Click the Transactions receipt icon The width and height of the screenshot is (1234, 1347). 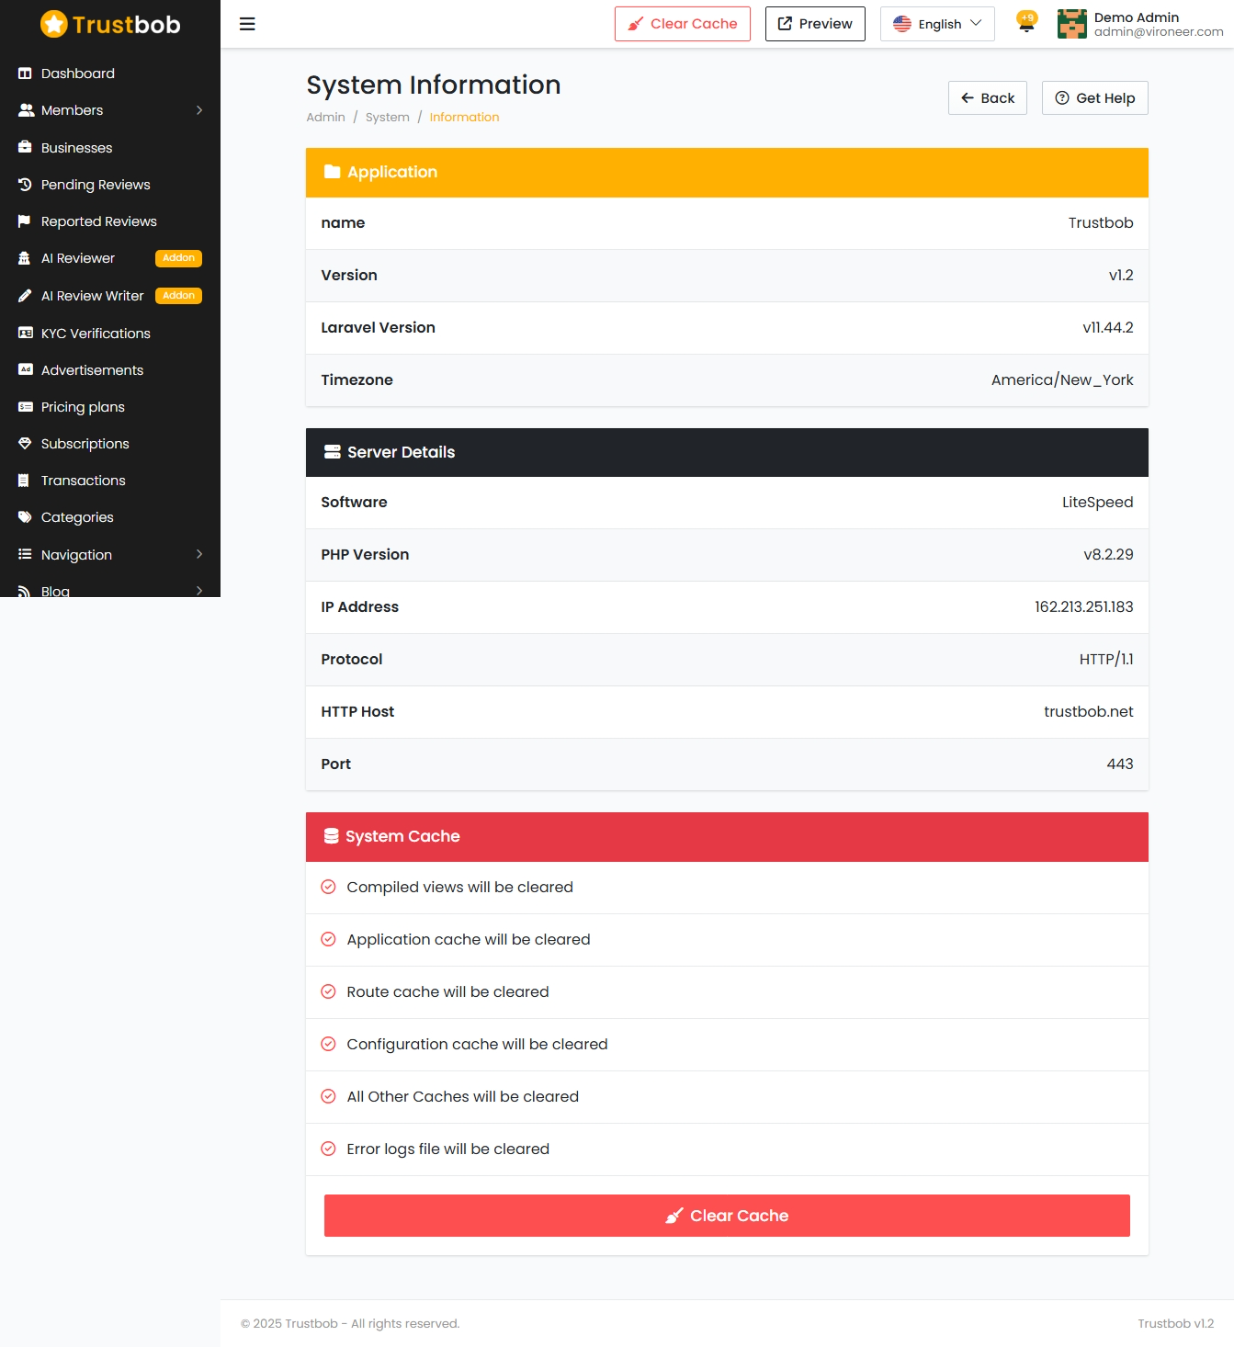(x=24, y=480)
